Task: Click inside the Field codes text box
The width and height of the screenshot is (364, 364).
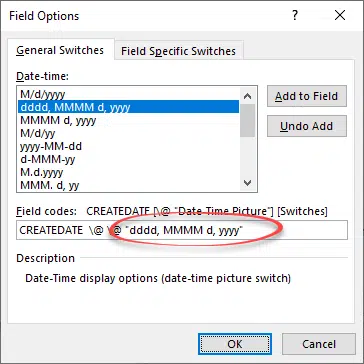Action: [182, 230]
